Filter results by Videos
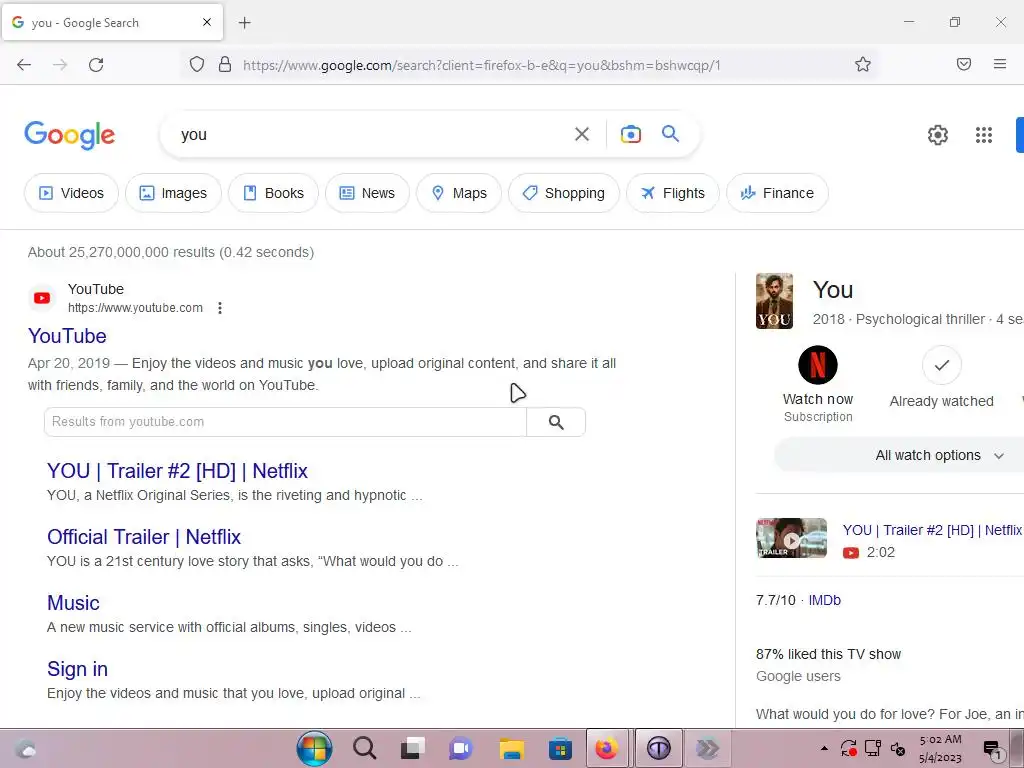 point(71,193)
